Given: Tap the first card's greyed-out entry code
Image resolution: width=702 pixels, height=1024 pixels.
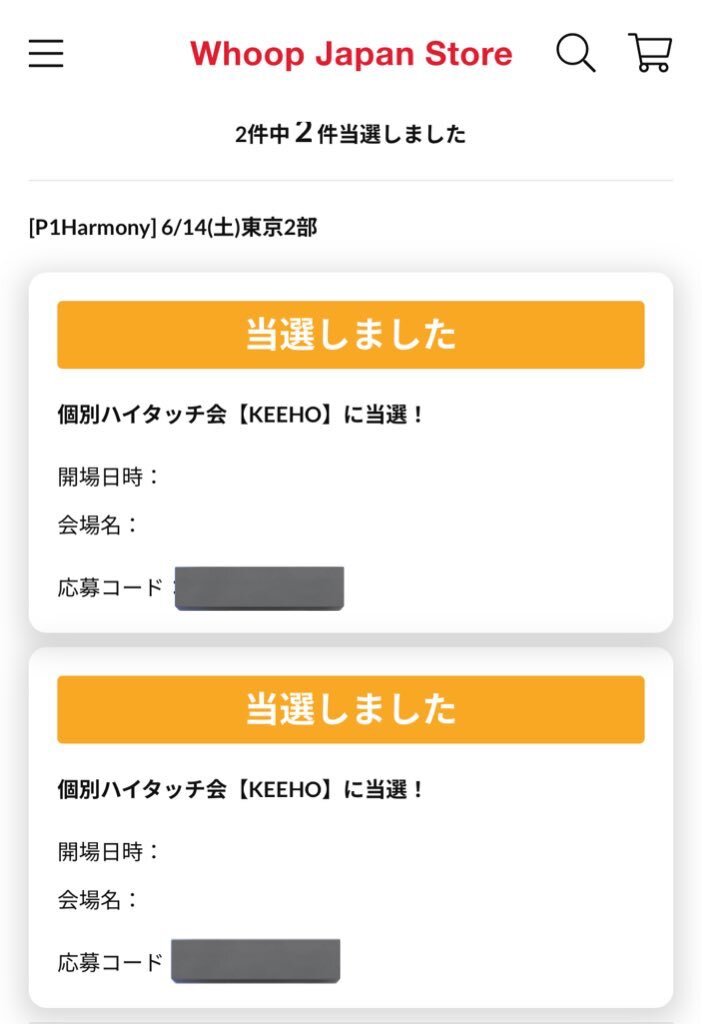Looking at the screenshot, I should pos(259,588).
